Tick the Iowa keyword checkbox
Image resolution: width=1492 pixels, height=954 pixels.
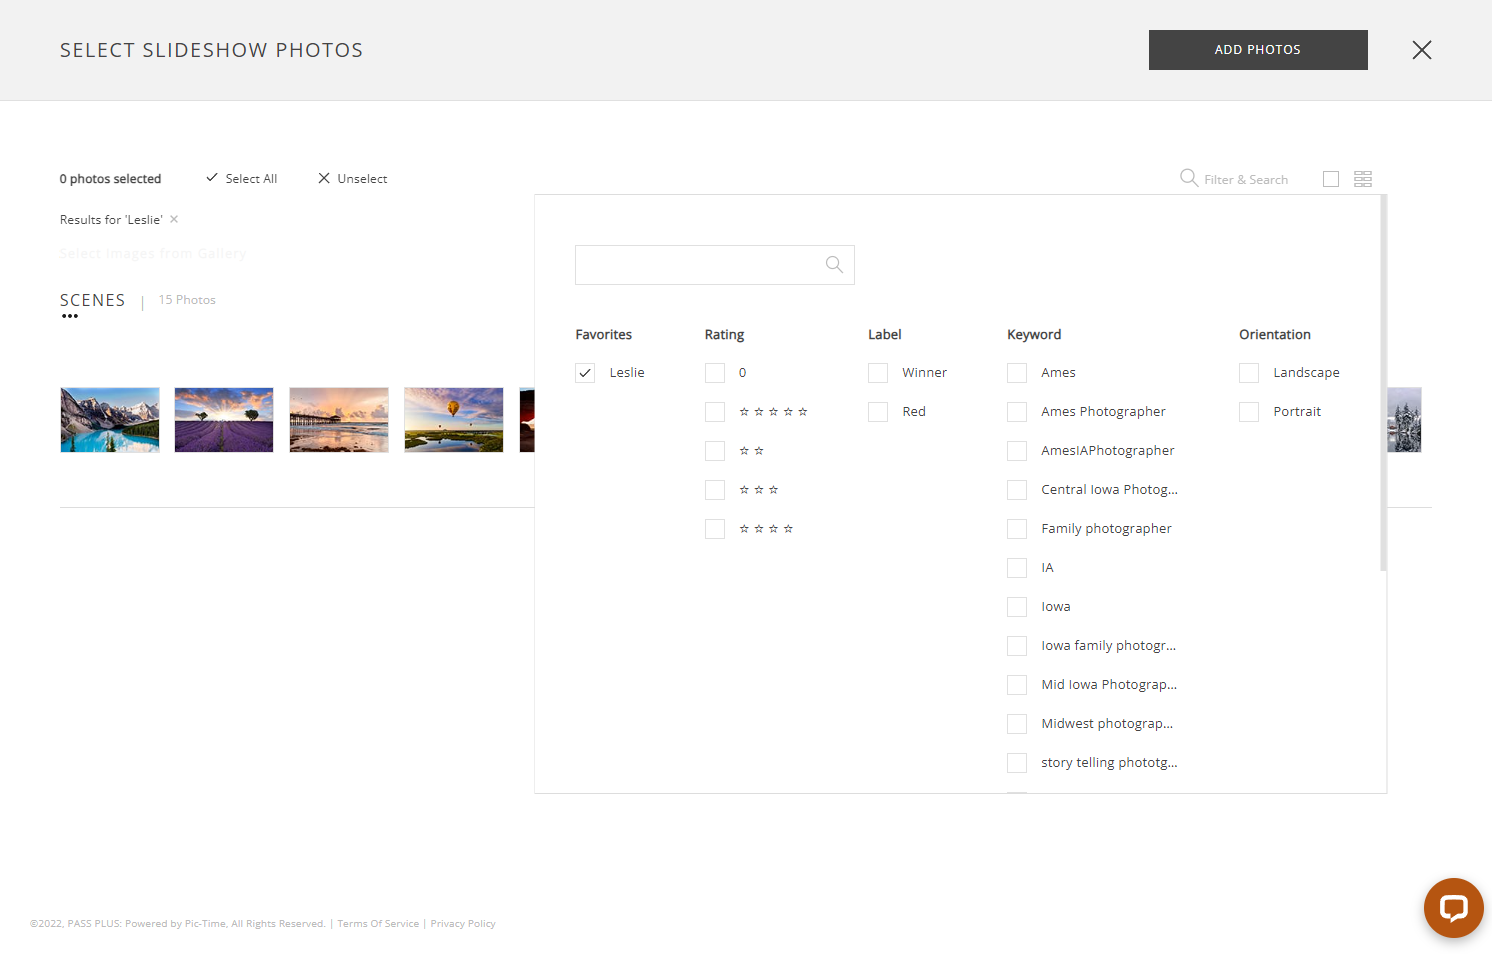[1017, 607]
